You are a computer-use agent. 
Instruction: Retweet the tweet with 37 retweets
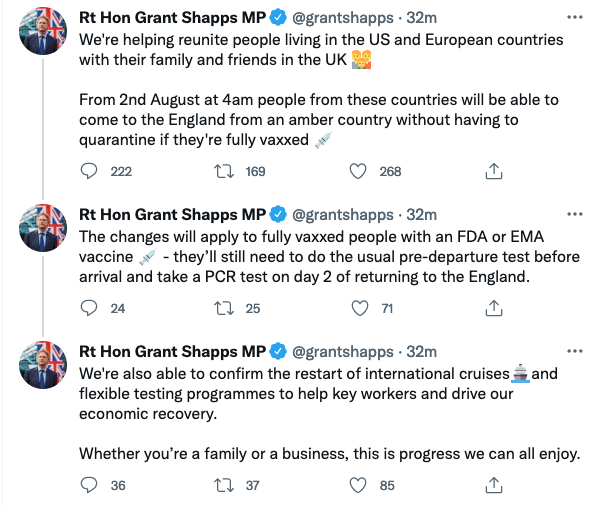(x=225, y=486)
